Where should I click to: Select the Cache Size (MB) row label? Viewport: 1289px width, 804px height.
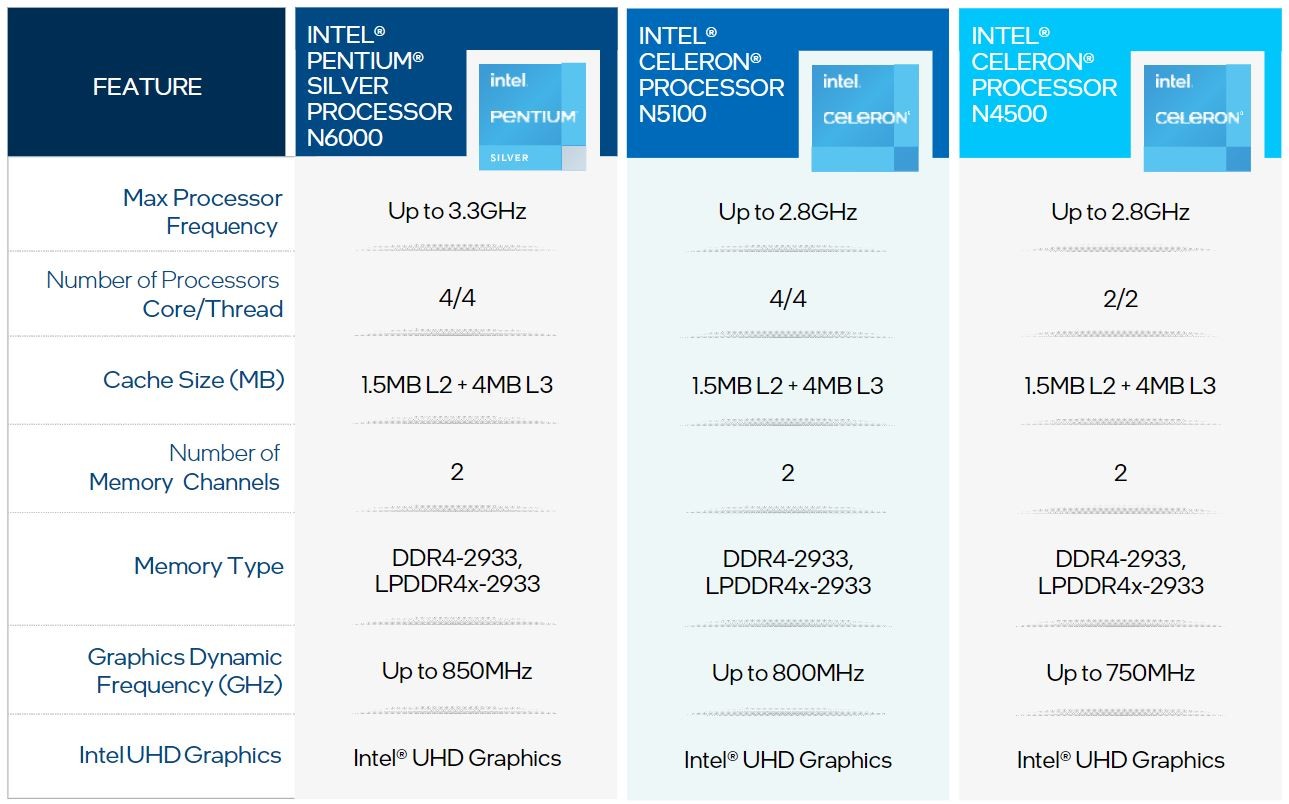194,380
